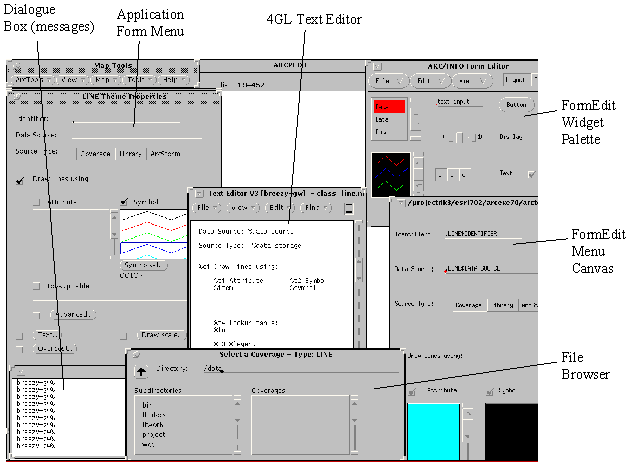
Task: Select the three-cell choice widget in palette
Action: tap(452, 175)
